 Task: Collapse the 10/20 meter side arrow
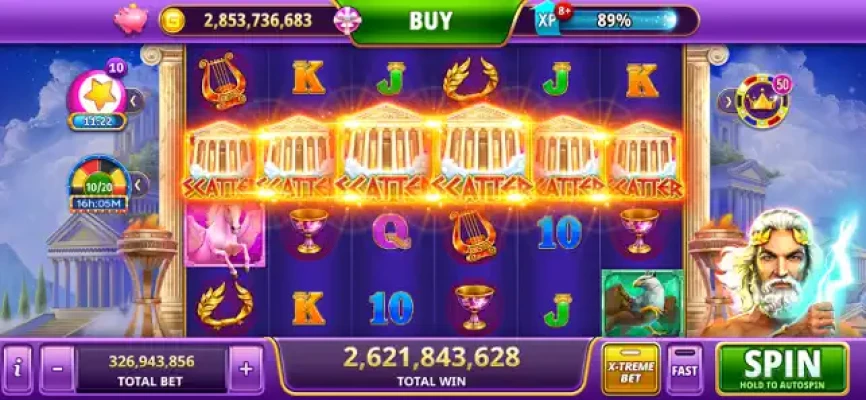(139, 184)
